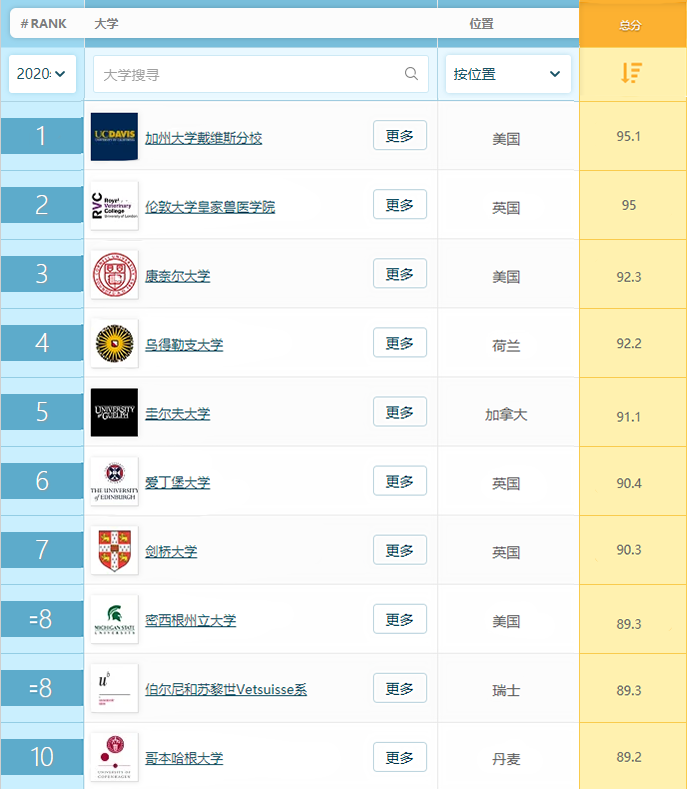Click the sort descending icon under 总分

(x=631, y=73)
